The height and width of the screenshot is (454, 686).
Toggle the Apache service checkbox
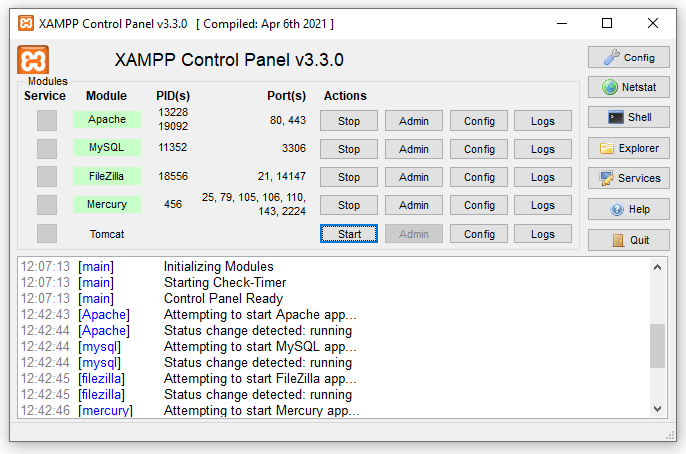[47, 120]
